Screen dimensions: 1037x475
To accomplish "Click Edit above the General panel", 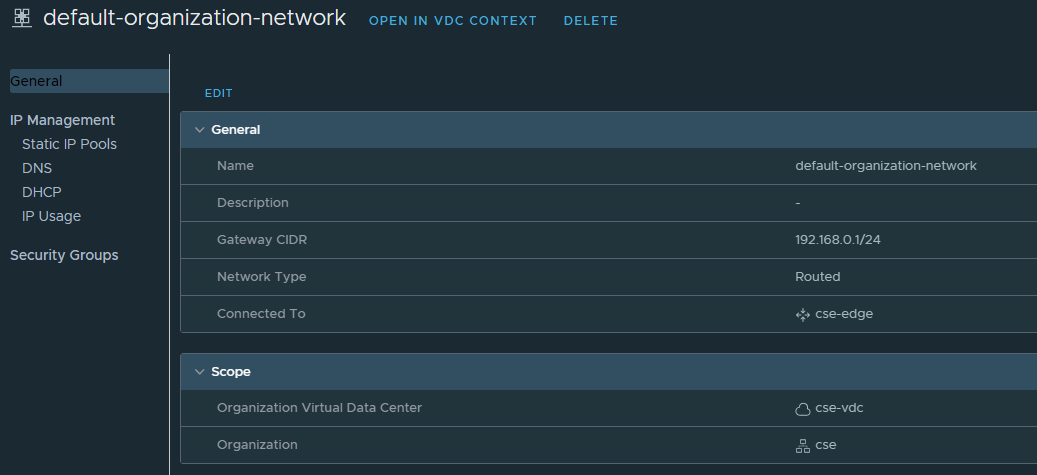I will point(218,93).
